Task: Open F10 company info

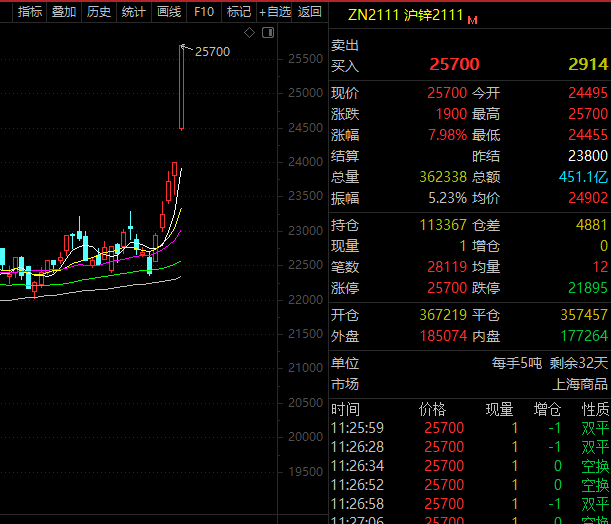Action: point(204,12)
